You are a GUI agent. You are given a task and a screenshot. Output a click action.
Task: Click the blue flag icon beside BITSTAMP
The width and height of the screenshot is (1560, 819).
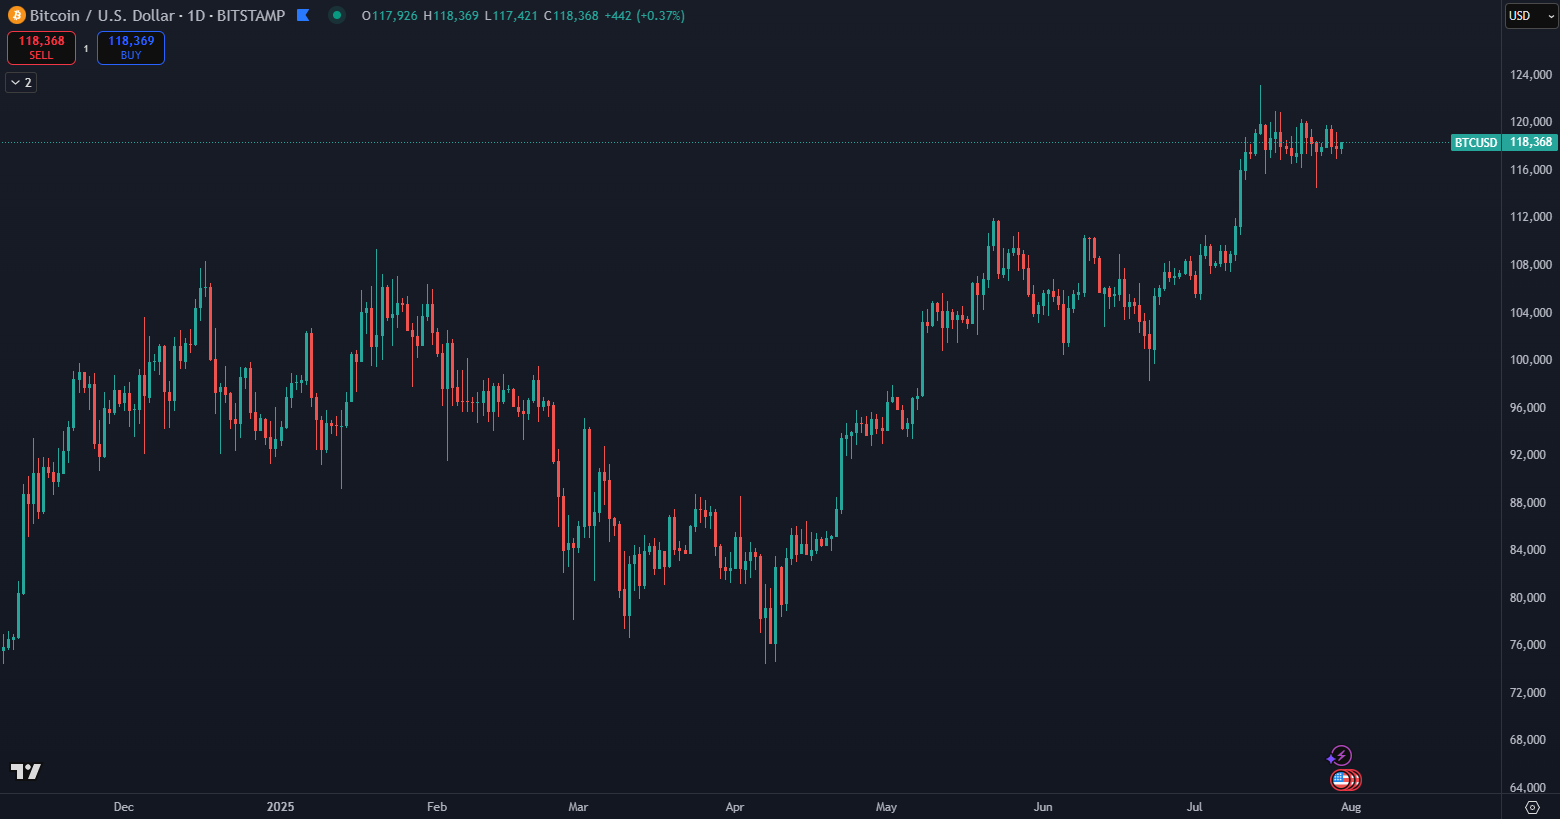[303, 15]
